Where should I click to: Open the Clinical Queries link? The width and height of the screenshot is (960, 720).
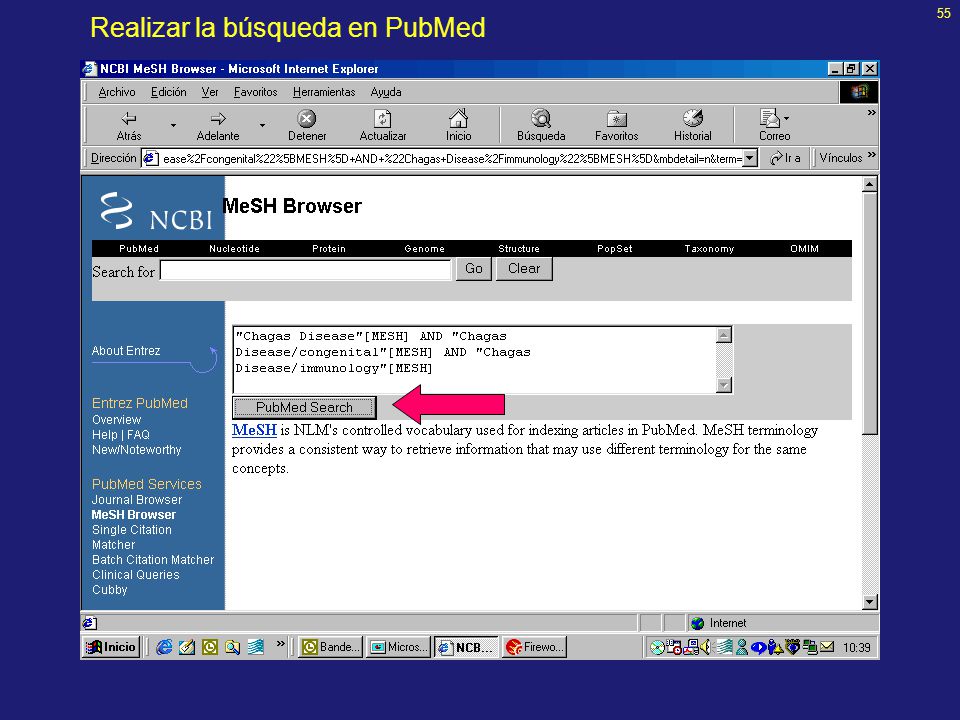click(x=135, y=575)
